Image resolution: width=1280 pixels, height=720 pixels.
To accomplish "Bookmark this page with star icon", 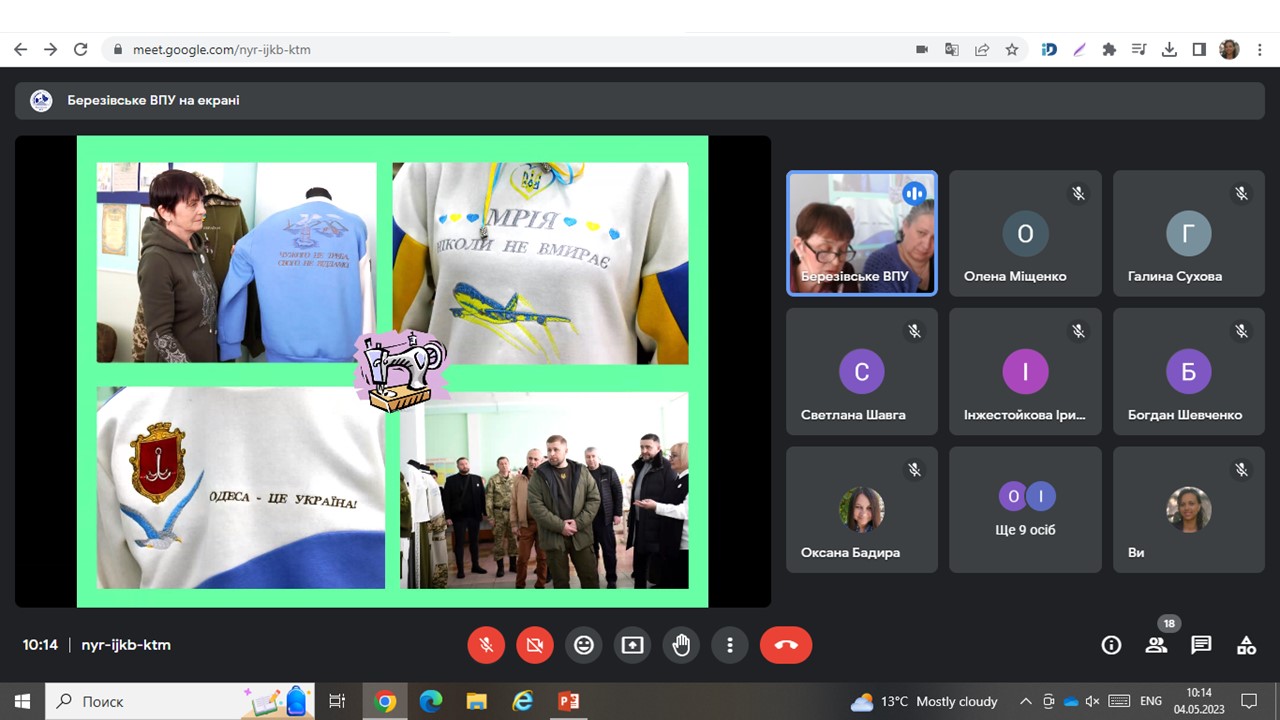I will (x=1012, y=49).
